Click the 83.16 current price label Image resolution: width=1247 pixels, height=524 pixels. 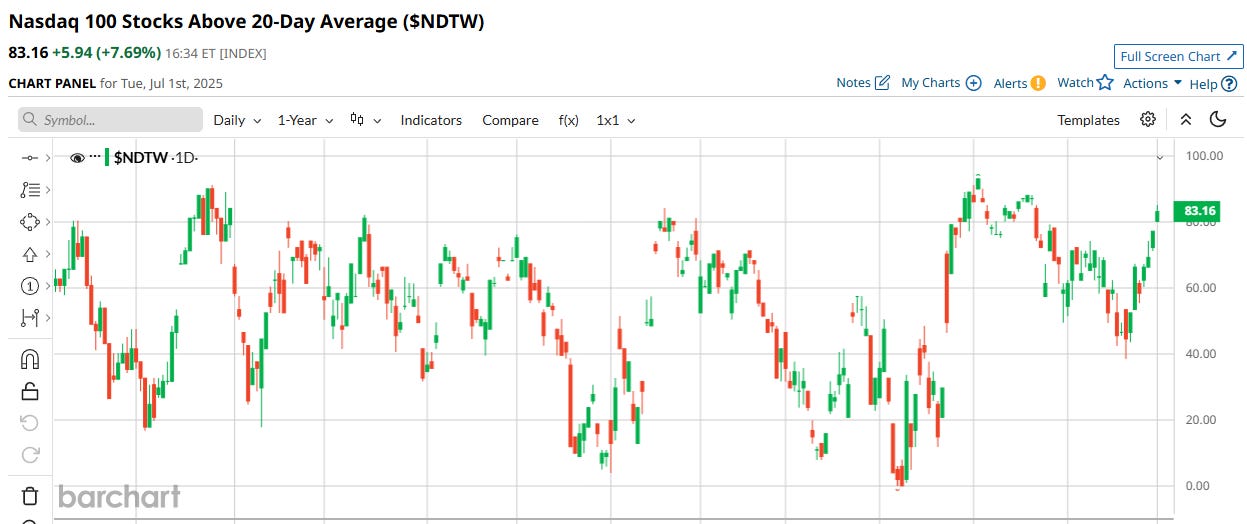coord(1199,210)
